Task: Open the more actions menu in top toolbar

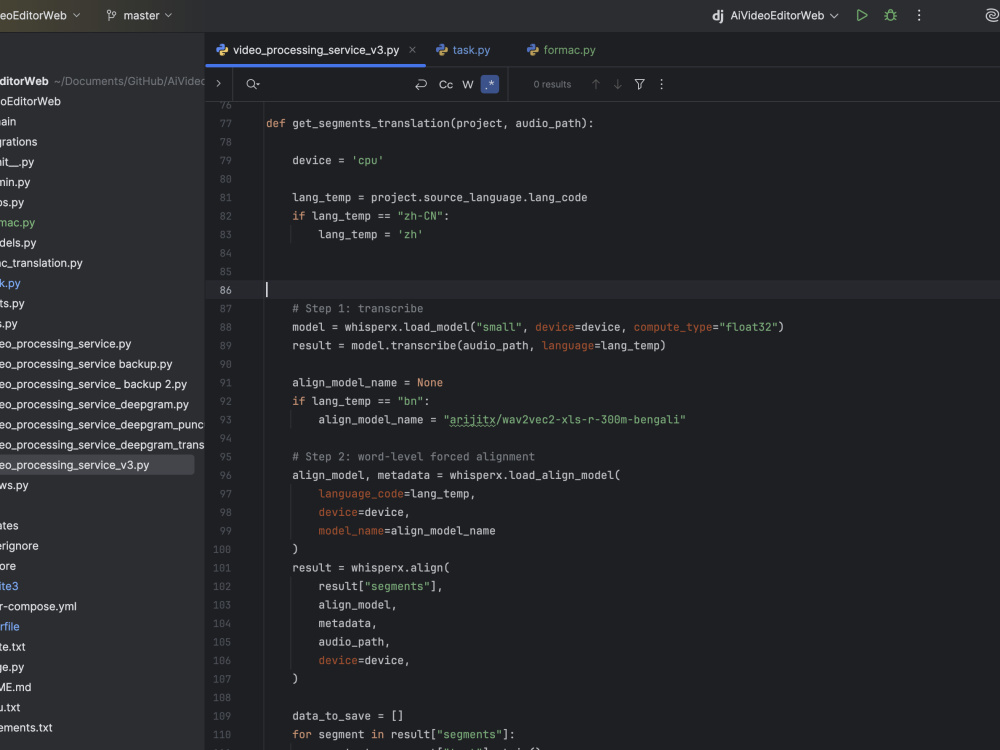Action: point(919,15)
